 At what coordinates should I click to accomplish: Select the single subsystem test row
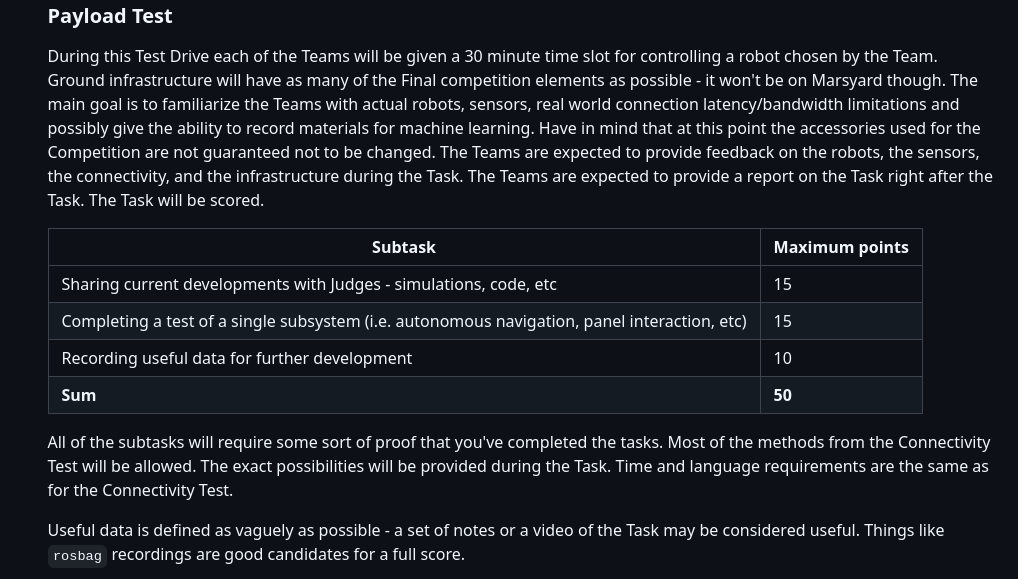point(485,321)
